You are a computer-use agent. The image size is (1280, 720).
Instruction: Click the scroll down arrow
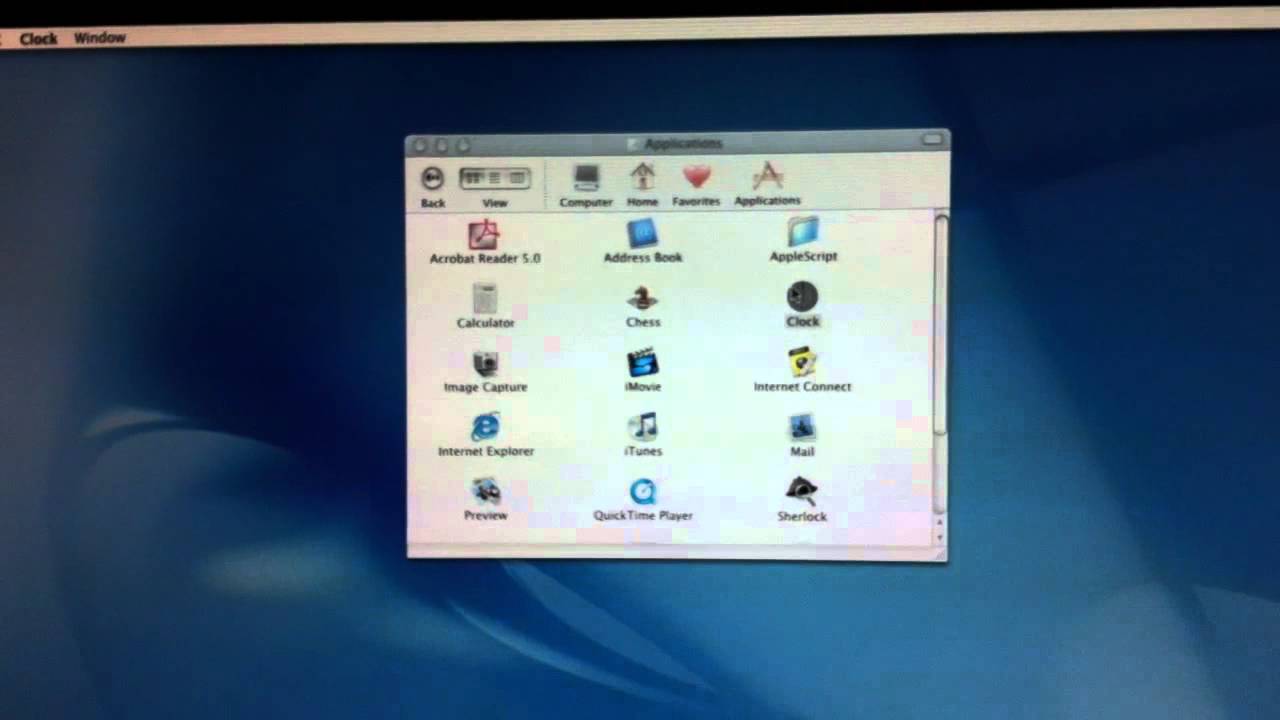pyautogui.click(x=939, y=537)
